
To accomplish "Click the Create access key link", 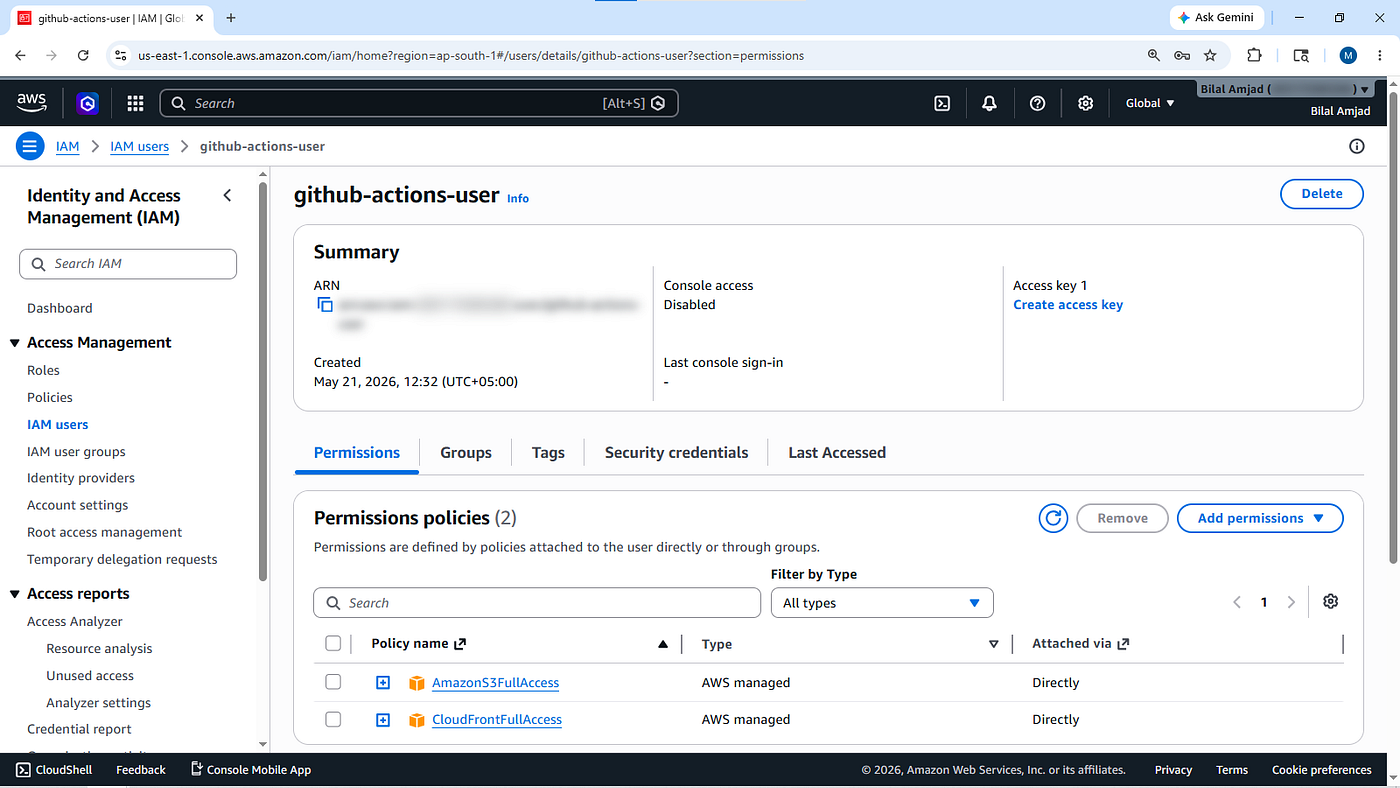I will point(1068,305).
